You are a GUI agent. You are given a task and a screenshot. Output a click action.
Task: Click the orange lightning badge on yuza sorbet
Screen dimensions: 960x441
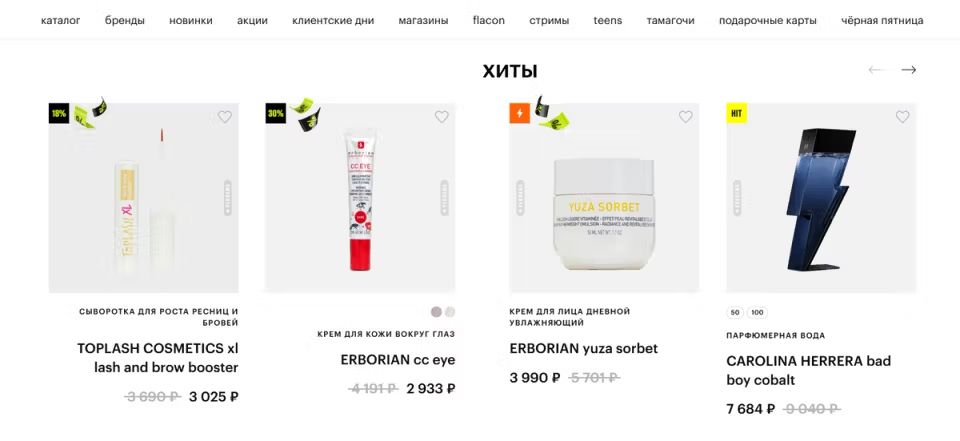tap(520, 113)
